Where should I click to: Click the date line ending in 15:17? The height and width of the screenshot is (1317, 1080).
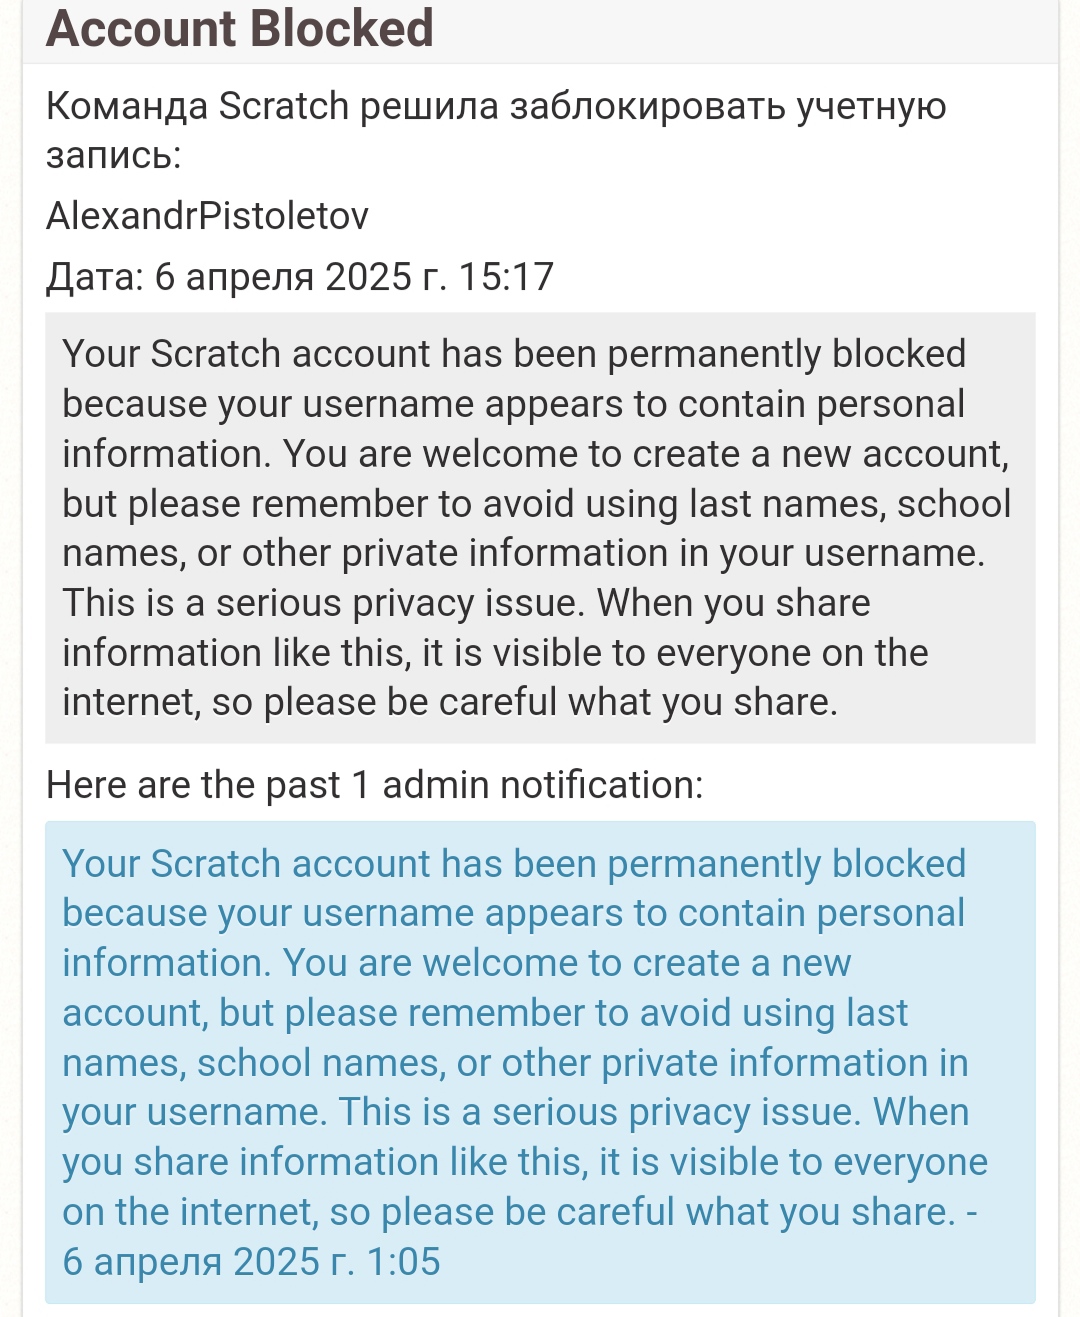coord(300,277)
